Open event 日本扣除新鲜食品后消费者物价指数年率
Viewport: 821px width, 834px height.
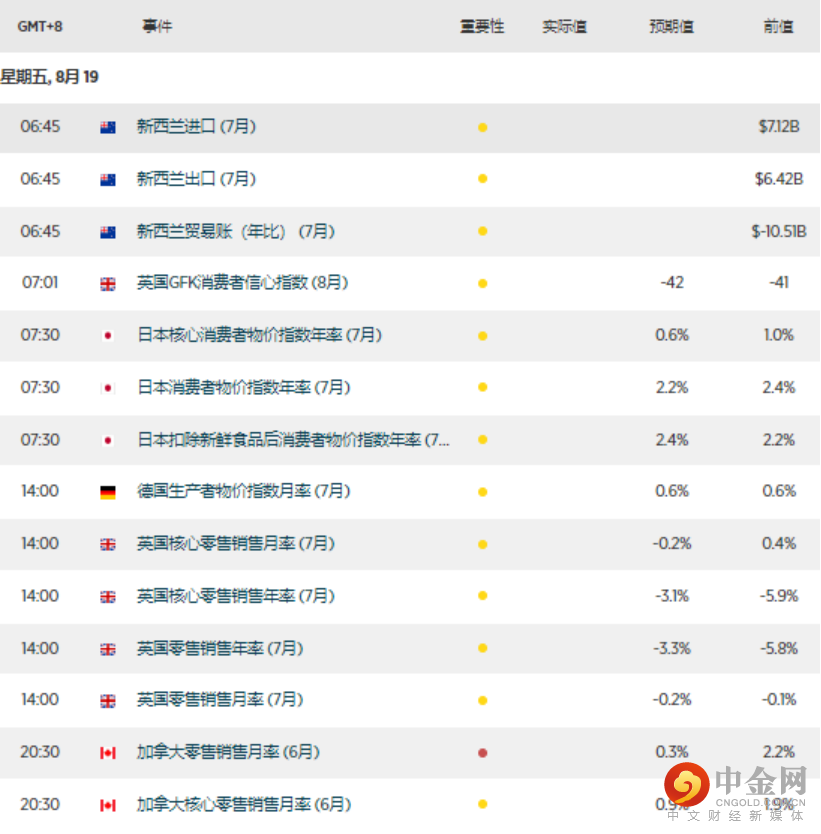point(294,440)
